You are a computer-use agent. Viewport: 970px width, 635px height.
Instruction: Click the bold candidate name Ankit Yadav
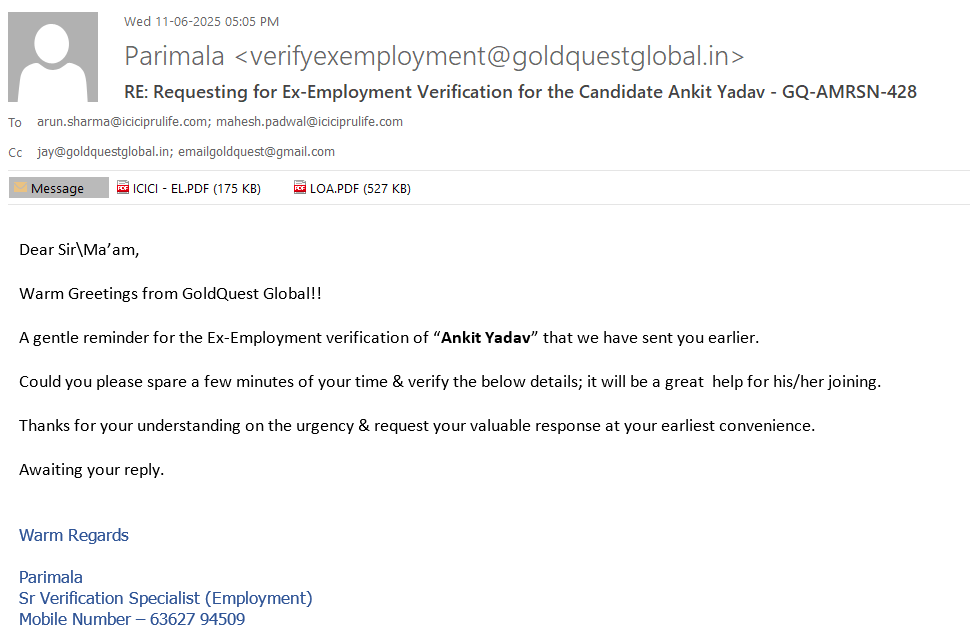[x=486, y=337]
